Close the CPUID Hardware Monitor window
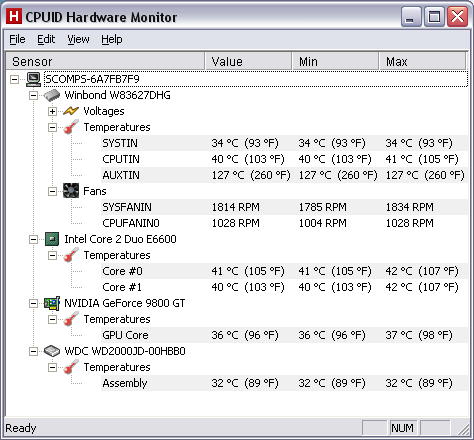The image size is (474, 440). (x=457, y=17)
